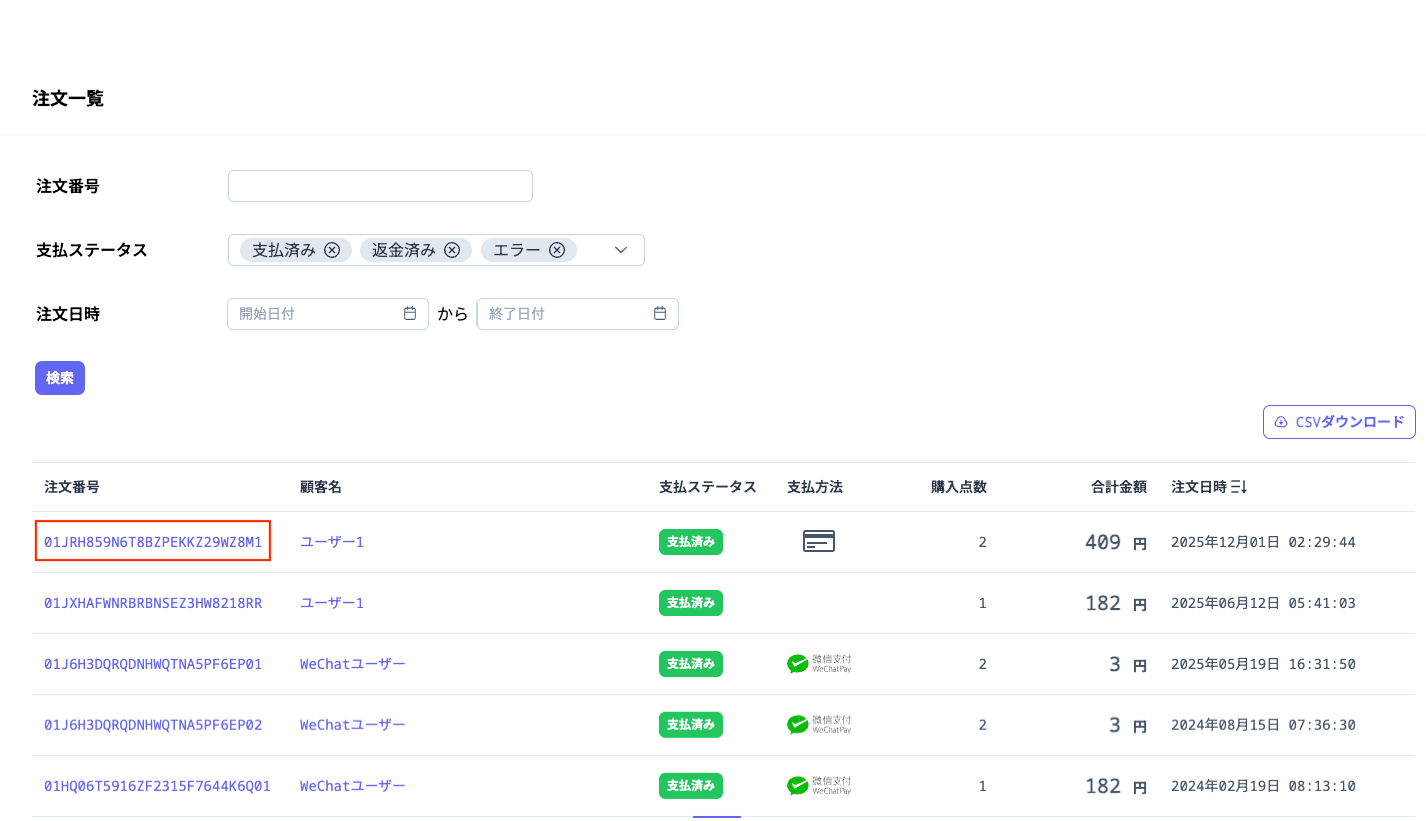Open order 01J6H3DQRQDNHWQTNA5PF6EP02
1426x821 pixels.
click(x=153, y=725)
